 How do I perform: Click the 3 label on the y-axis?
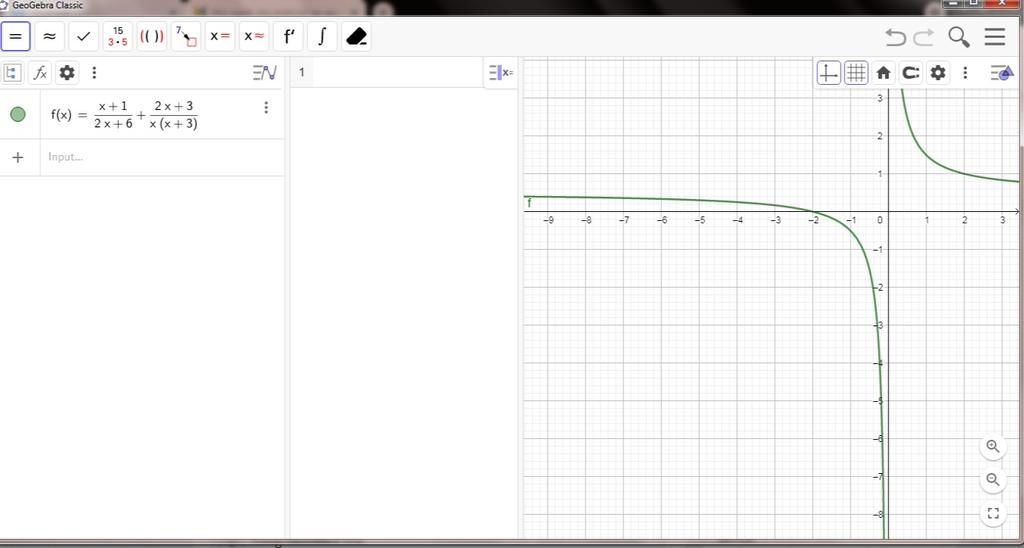click(880, 98)
